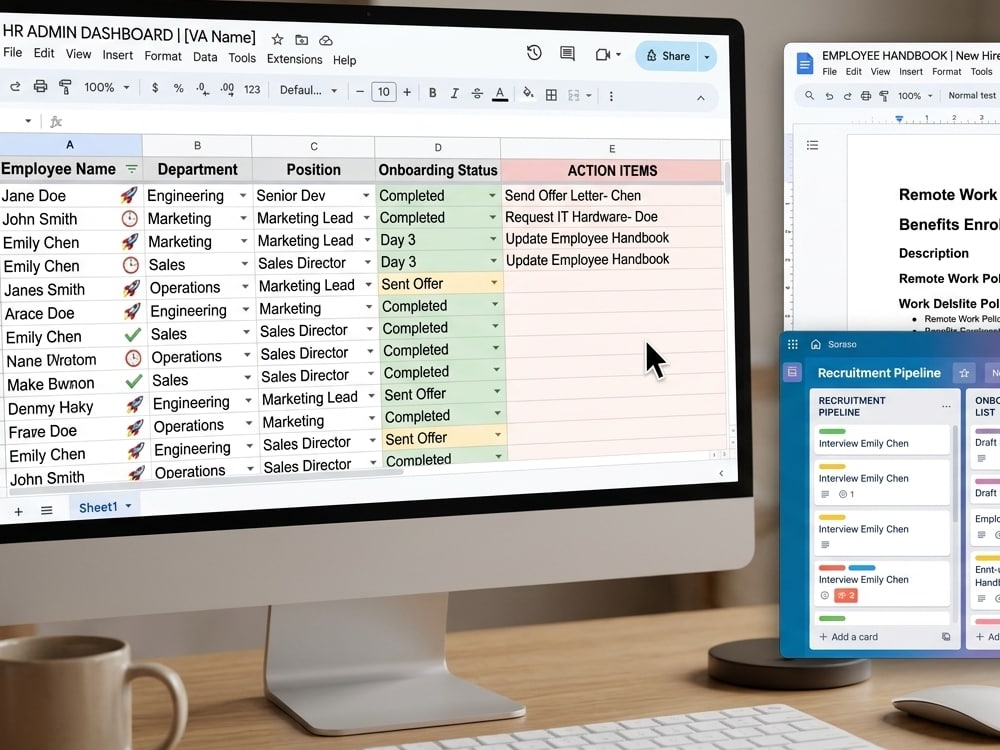Viewport: 1000px width, 750px height.
Task: Open the Sheet1 tab dropdown arrow
Action: click(x=129, y=506)
